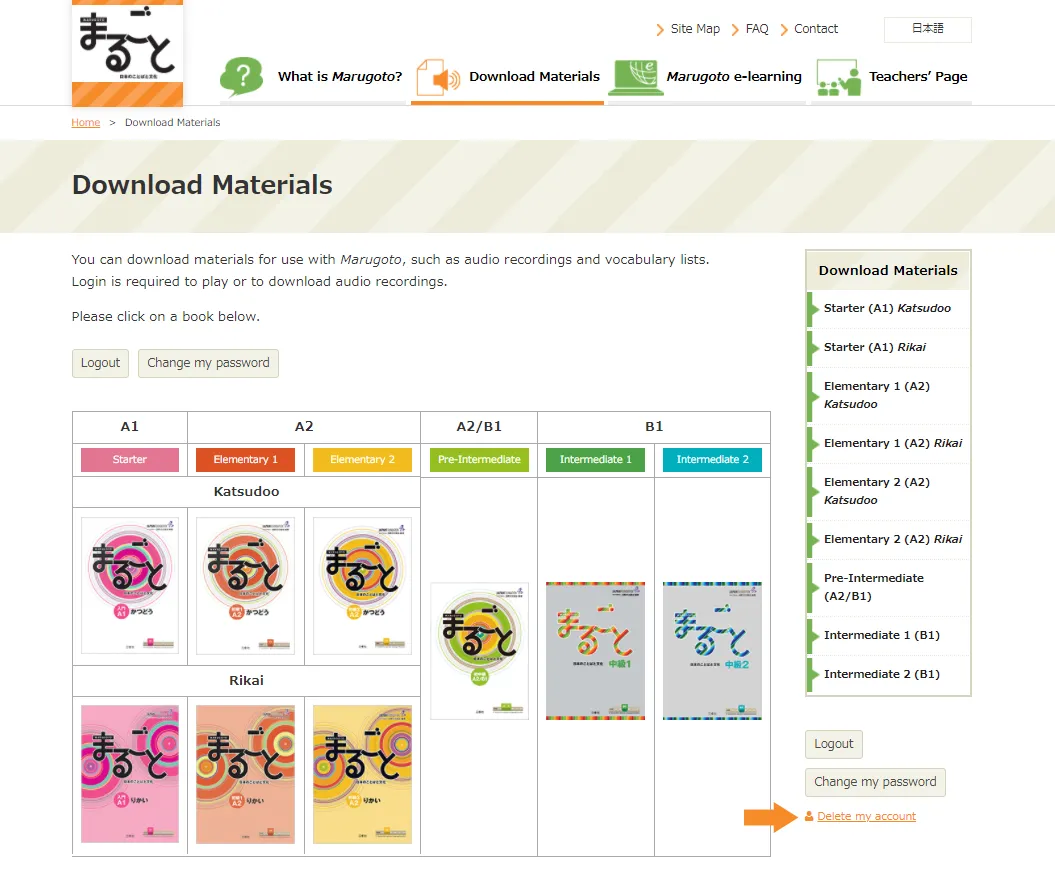Open the Contact link
Image resolution: width=1055 pixels, height=890 pixels.
[816, 29]
